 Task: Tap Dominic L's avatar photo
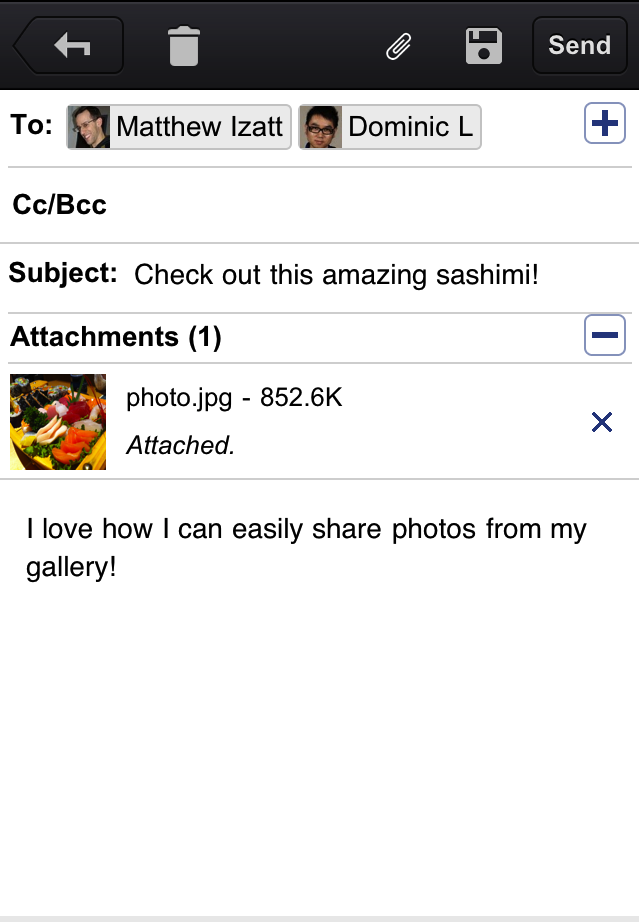pyautogui.click(x=321, y=127)
